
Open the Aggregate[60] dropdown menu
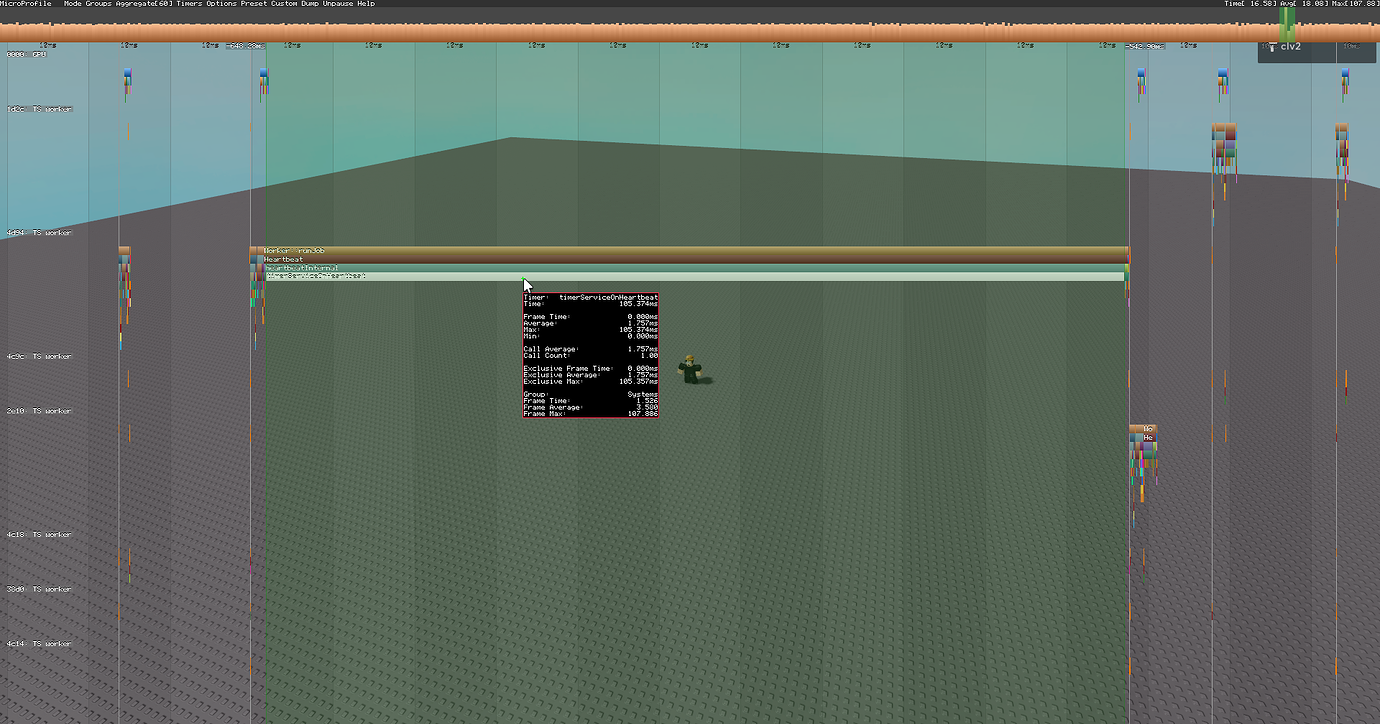[144, 4]
